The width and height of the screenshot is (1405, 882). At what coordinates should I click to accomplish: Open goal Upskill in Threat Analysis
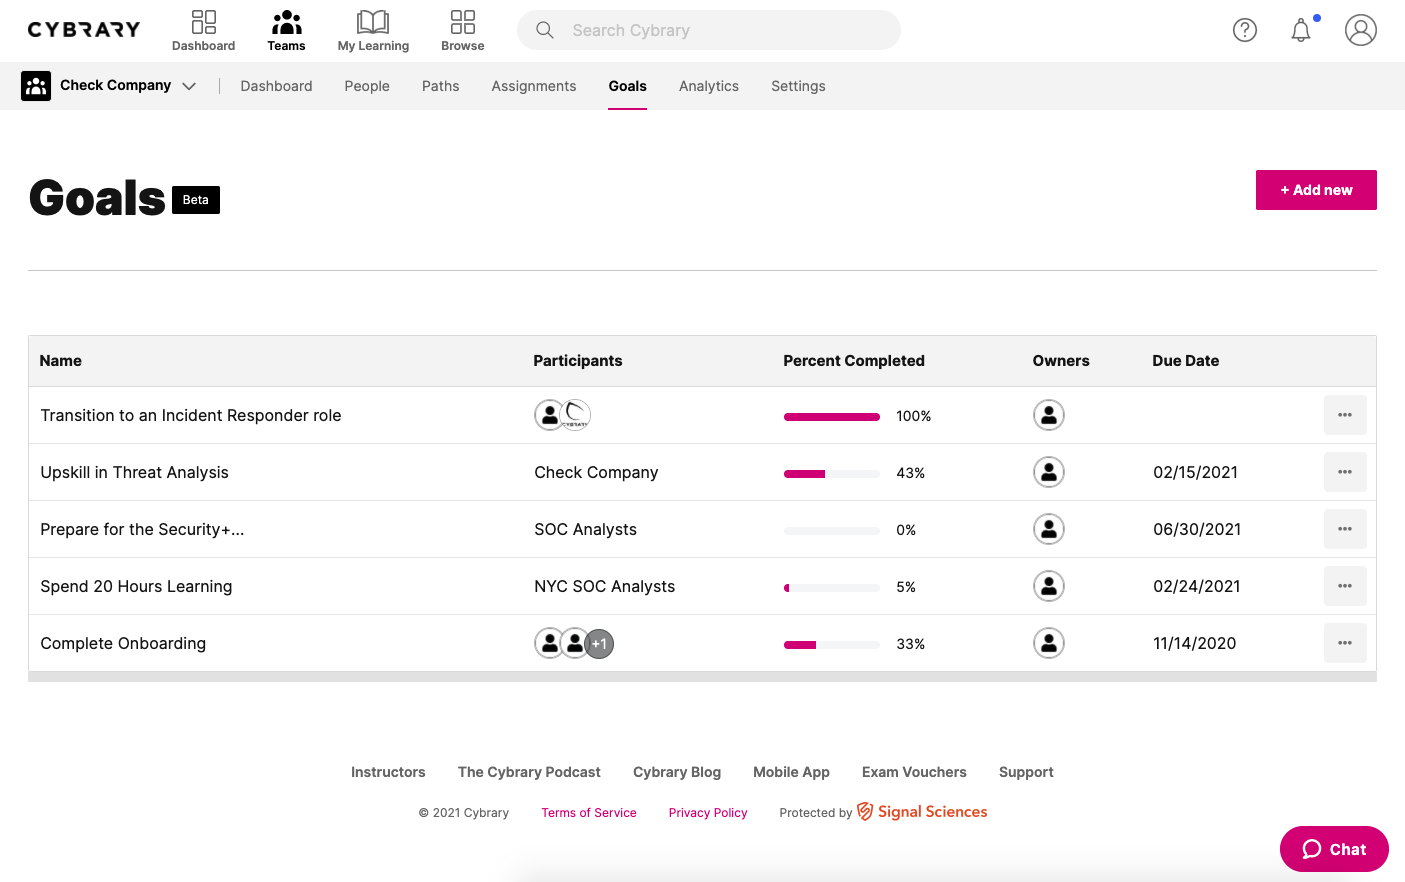[134, 472]
